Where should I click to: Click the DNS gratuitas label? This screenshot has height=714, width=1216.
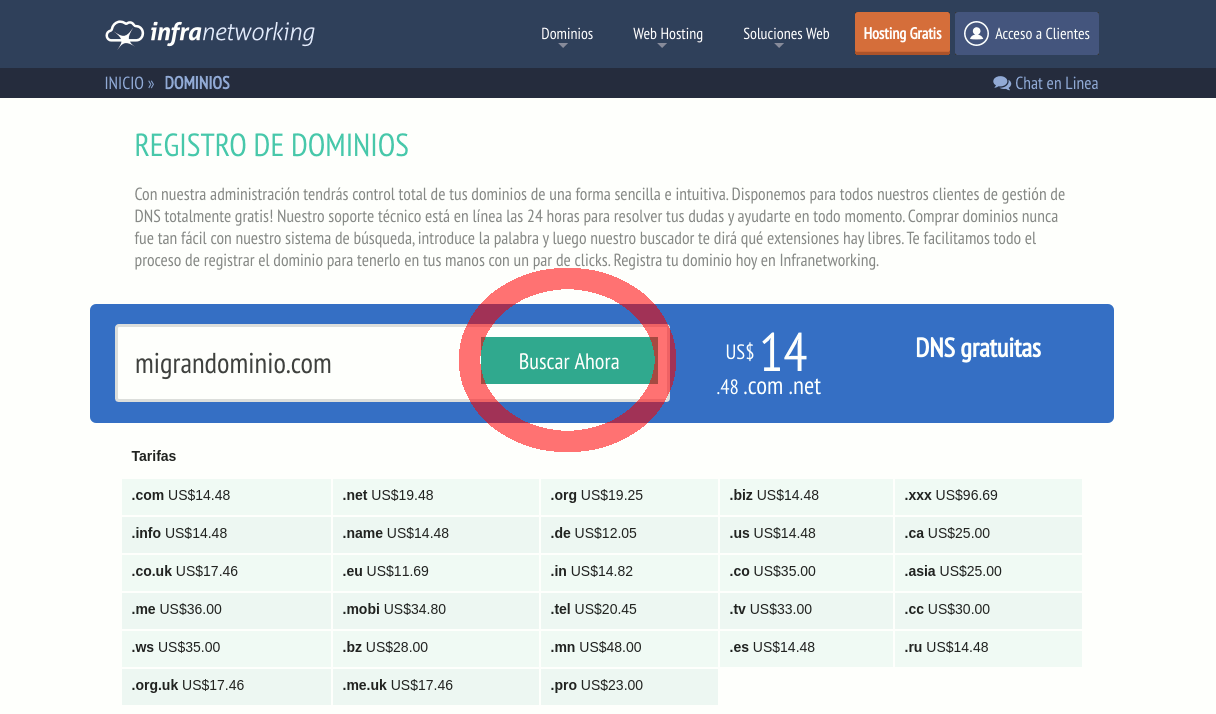point(978,349)
